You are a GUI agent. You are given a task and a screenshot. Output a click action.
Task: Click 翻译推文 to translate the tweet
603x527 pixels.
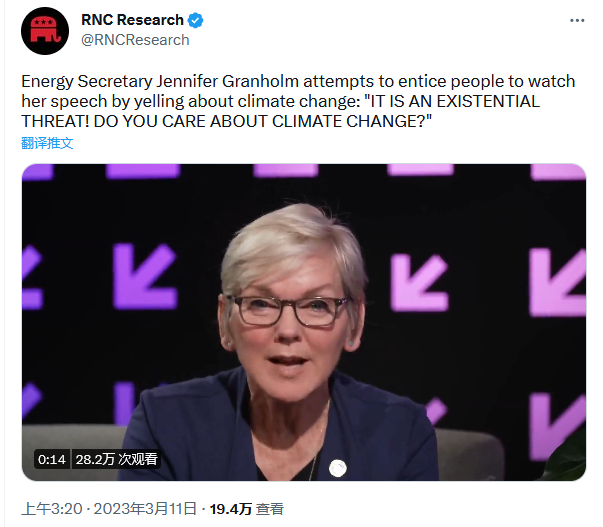tap(47, 143)
